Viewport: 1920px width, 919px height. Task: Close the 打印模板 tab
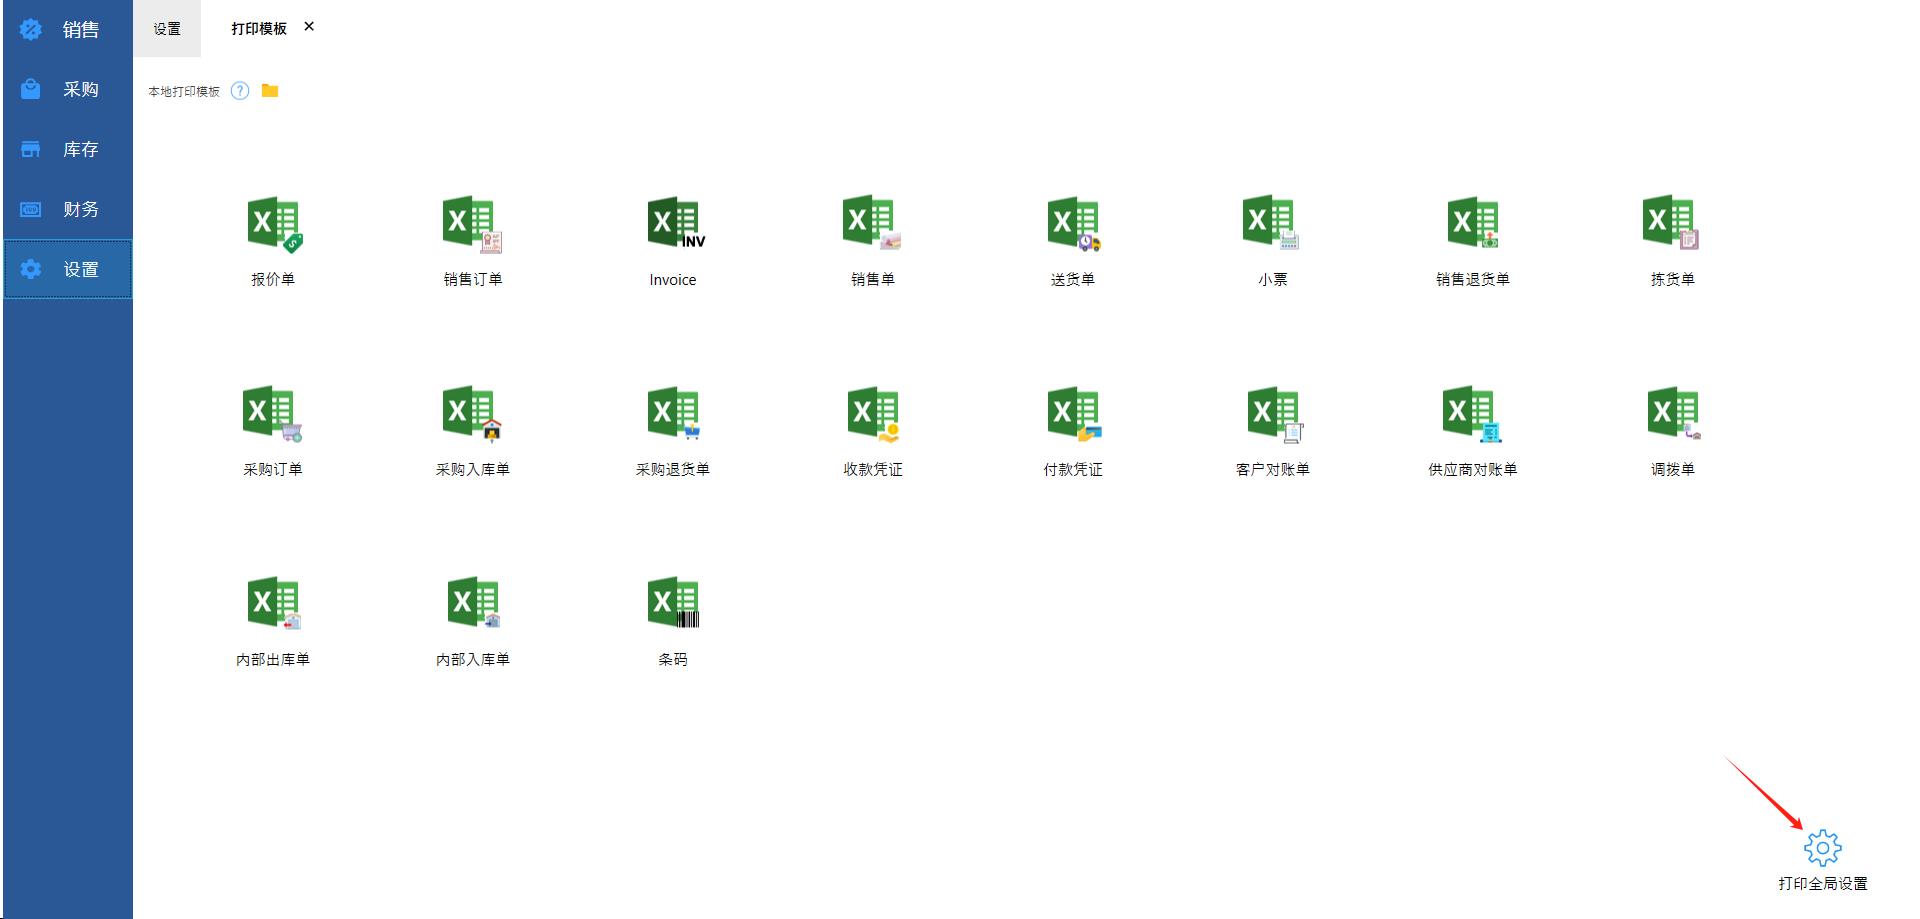[x=309, y=27]
